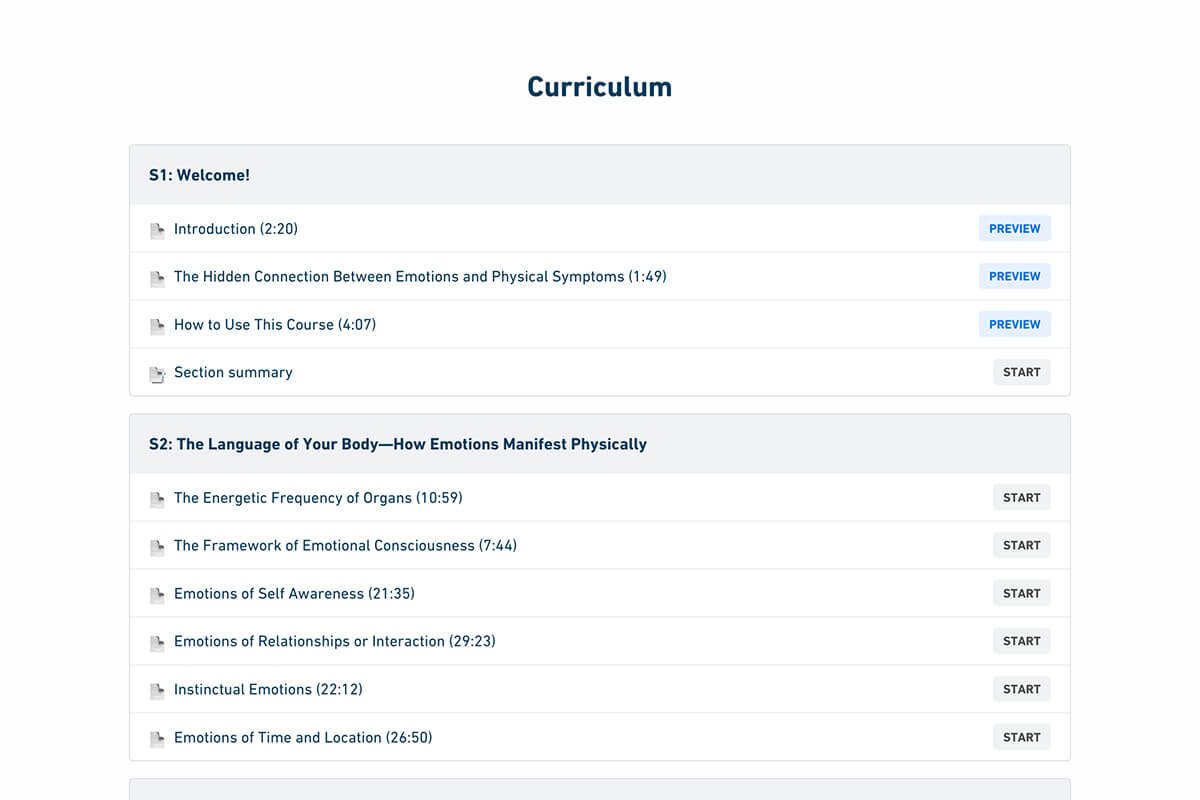1200x800 pixels.
Task: Open the Introduction (2:20) lesson title
Action: point(236,229)
